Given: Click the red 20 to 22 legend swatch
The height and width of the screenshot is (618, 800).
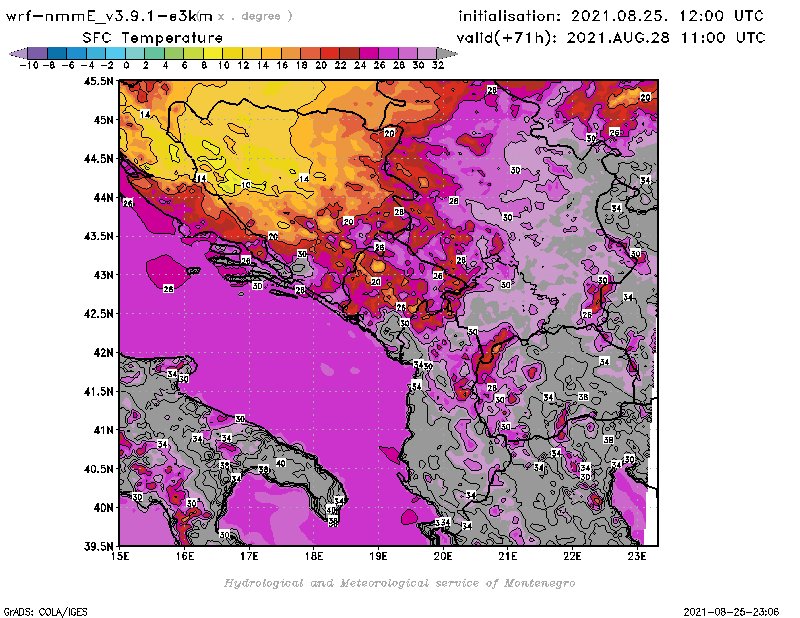Looking at the screenshot, I should coord(330,53).
